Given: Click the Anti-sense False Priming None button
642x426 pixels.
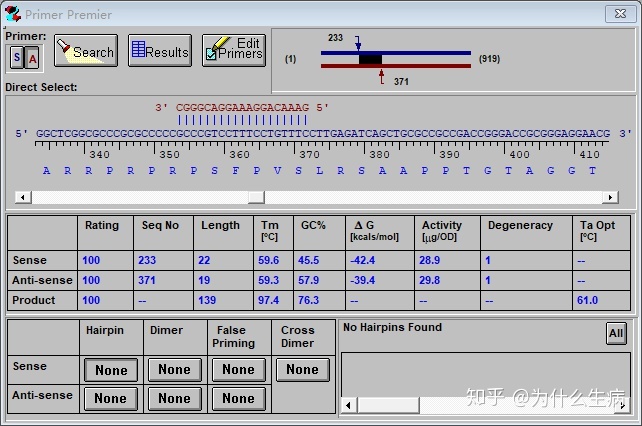Looking at the screenshot, I should (x=239, y=399).
